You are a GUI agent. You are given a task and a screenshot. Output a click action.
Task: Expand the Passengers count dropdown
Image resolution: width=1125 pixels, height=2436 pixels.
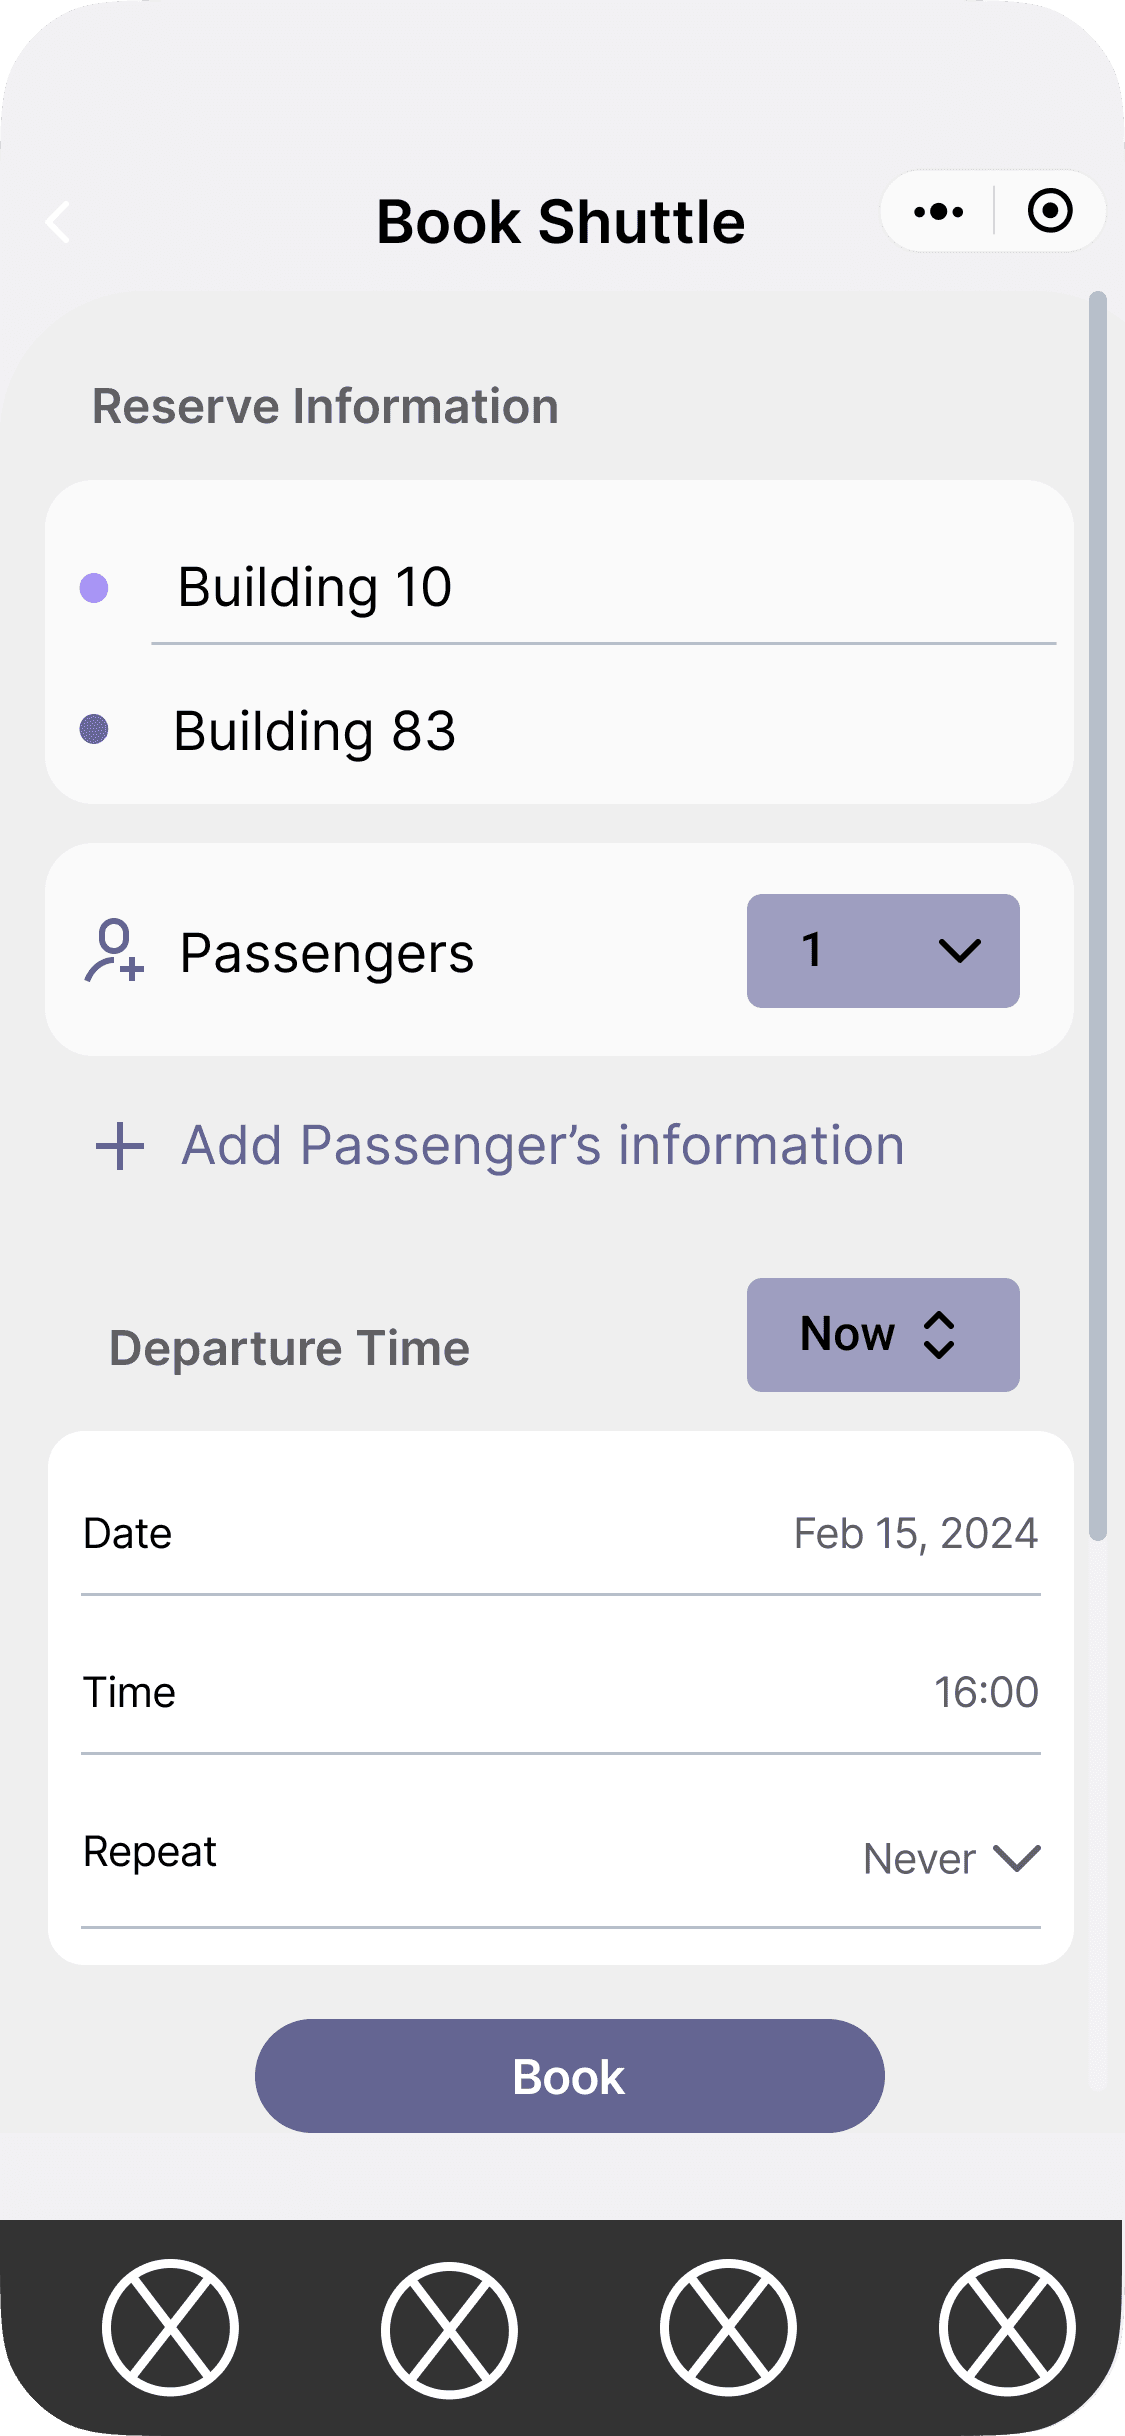(x=883, y=951)
